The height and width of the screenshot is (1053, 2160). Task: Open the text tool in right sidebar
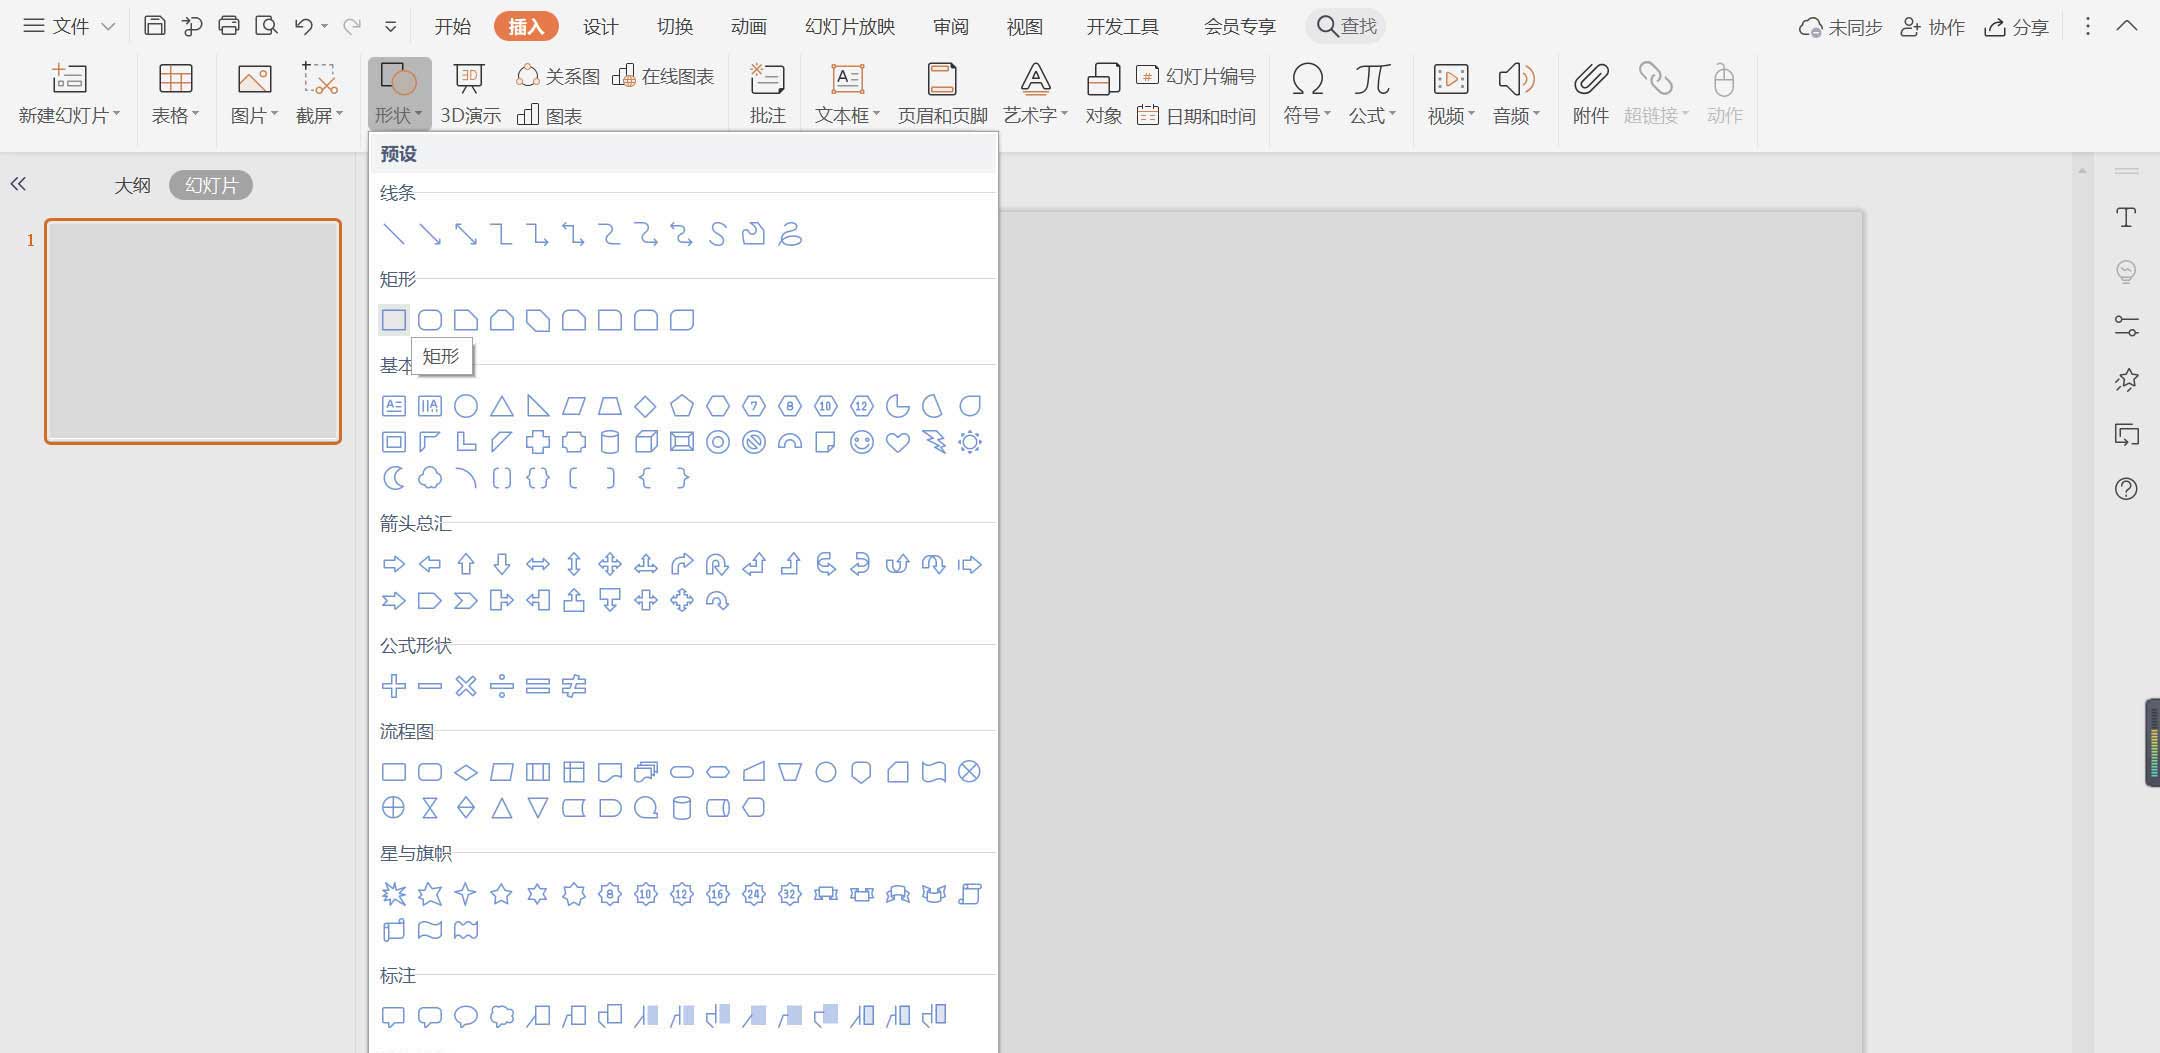[2126, 217]
